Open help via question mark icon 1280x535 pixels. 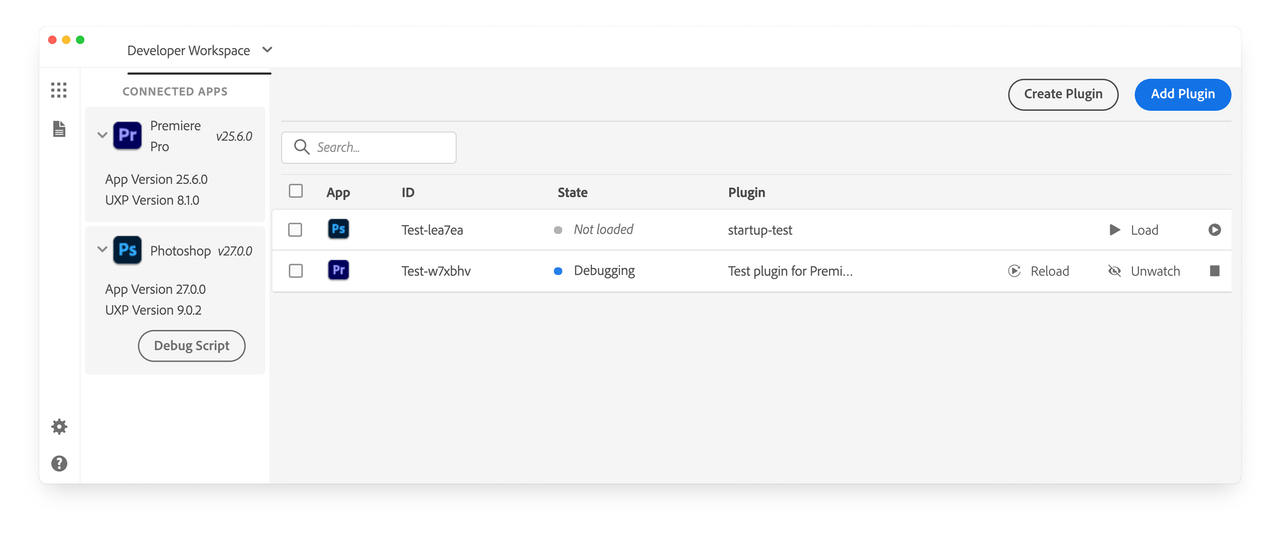[x=59, y=464]
